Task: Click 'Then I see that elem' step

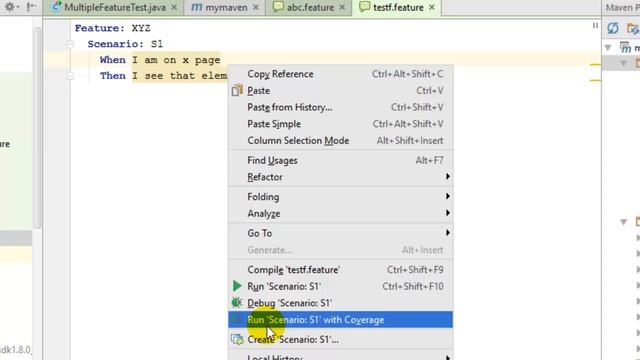Action: click(164, 76)
